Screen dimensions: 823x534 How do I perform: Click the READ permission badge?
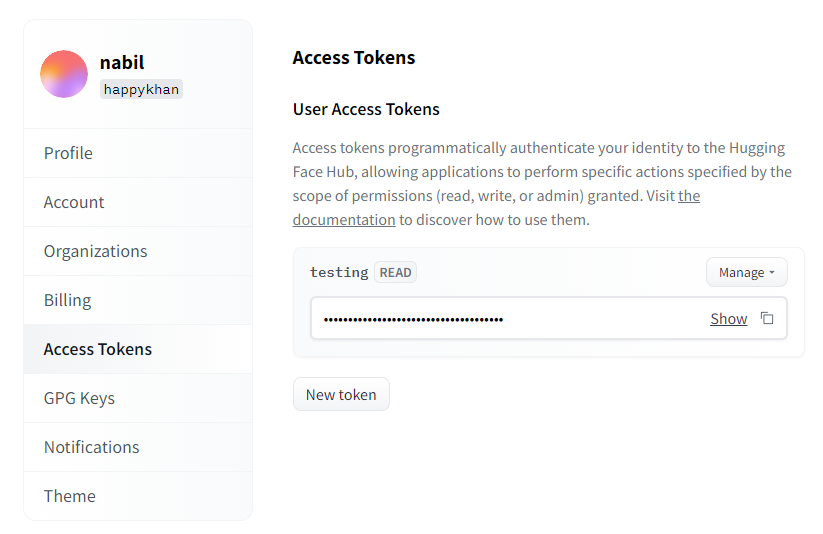tap(395, 272)
